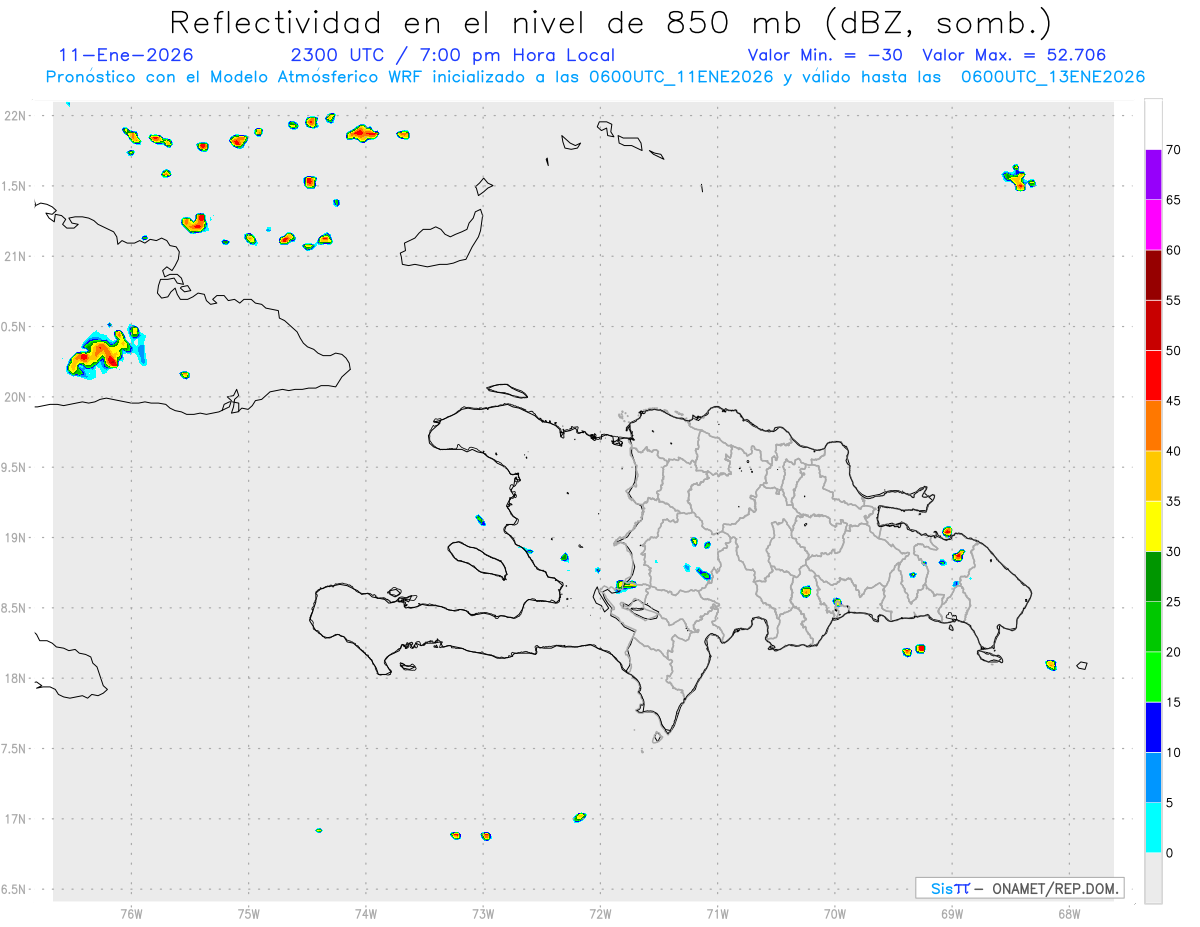Select the orange 40-45 dBZ color band
The width and height of the screenshot is (1200, 927).
click(1153, 426)
